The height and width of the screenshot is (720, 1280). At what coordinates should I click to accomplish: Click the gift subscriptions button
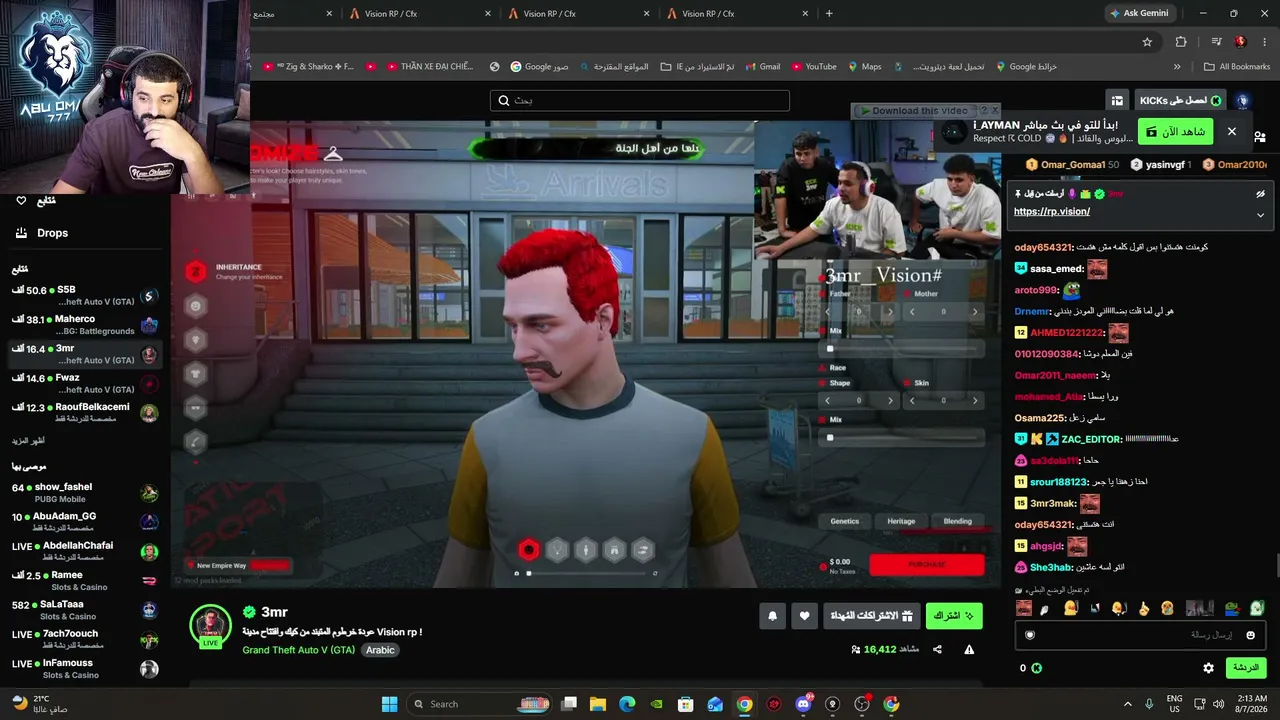coord(872,616)
